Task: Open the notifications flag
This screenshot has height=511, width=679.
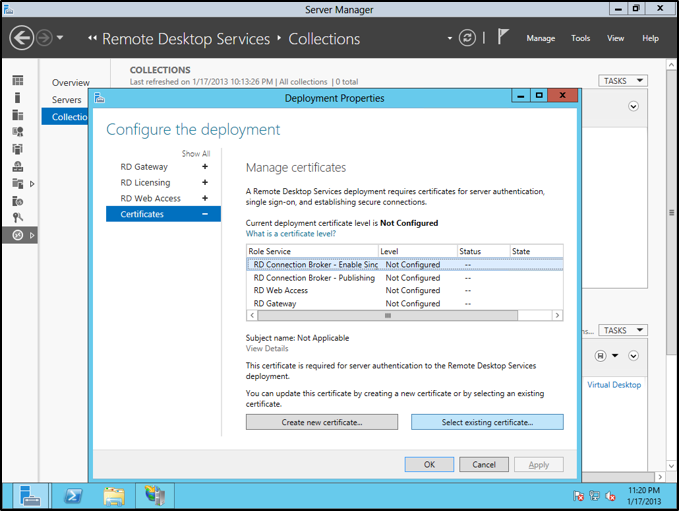Action: point(503,38)
